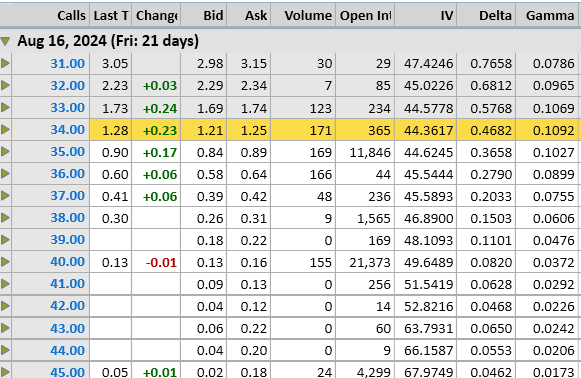The width and height of the screenshot is (581, 378).
Task: Expand the 42.00 strike row arrow
Action: 5,306
